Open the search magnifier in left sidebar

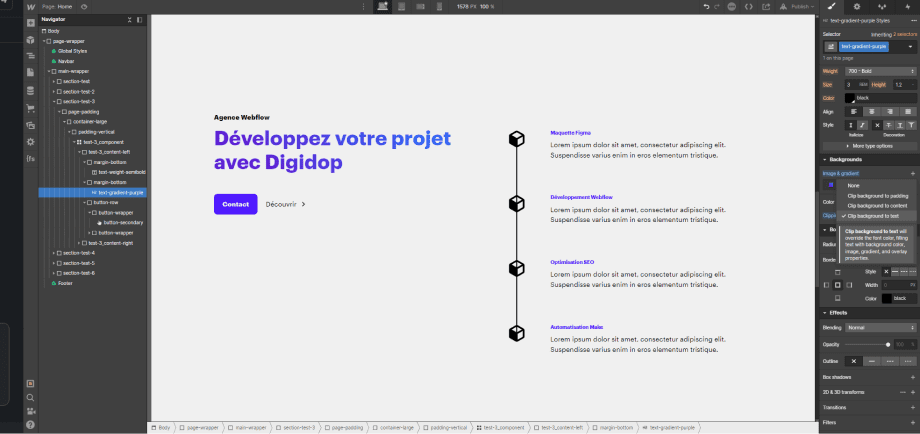(x=31, y=397)
